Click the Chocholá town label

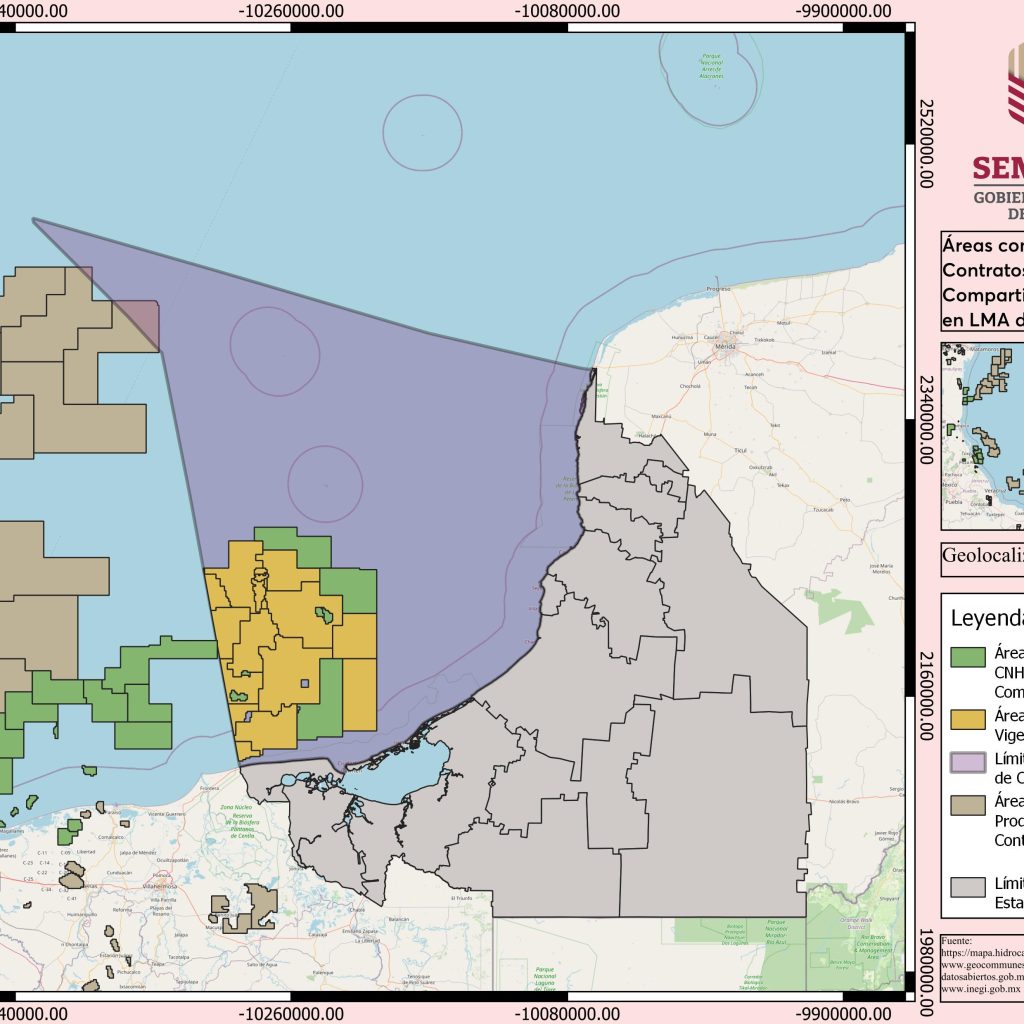pyautogui.click(x=690, y=386)
